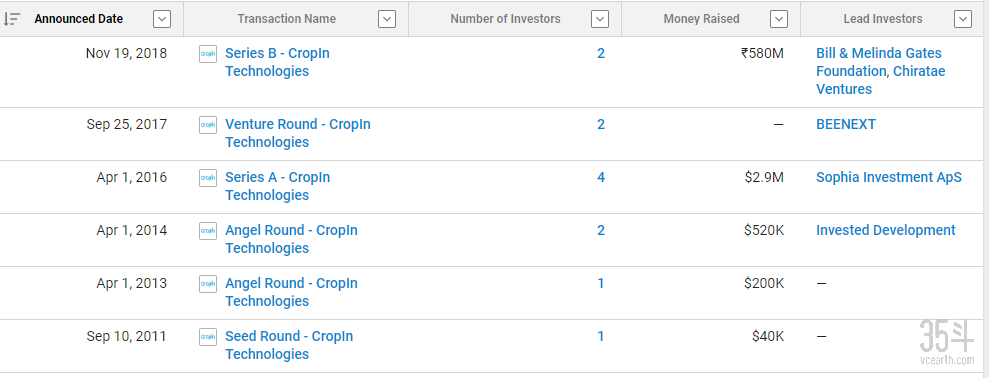Click the Invested Development investor link
989x378 pixels.
(886, 230)
